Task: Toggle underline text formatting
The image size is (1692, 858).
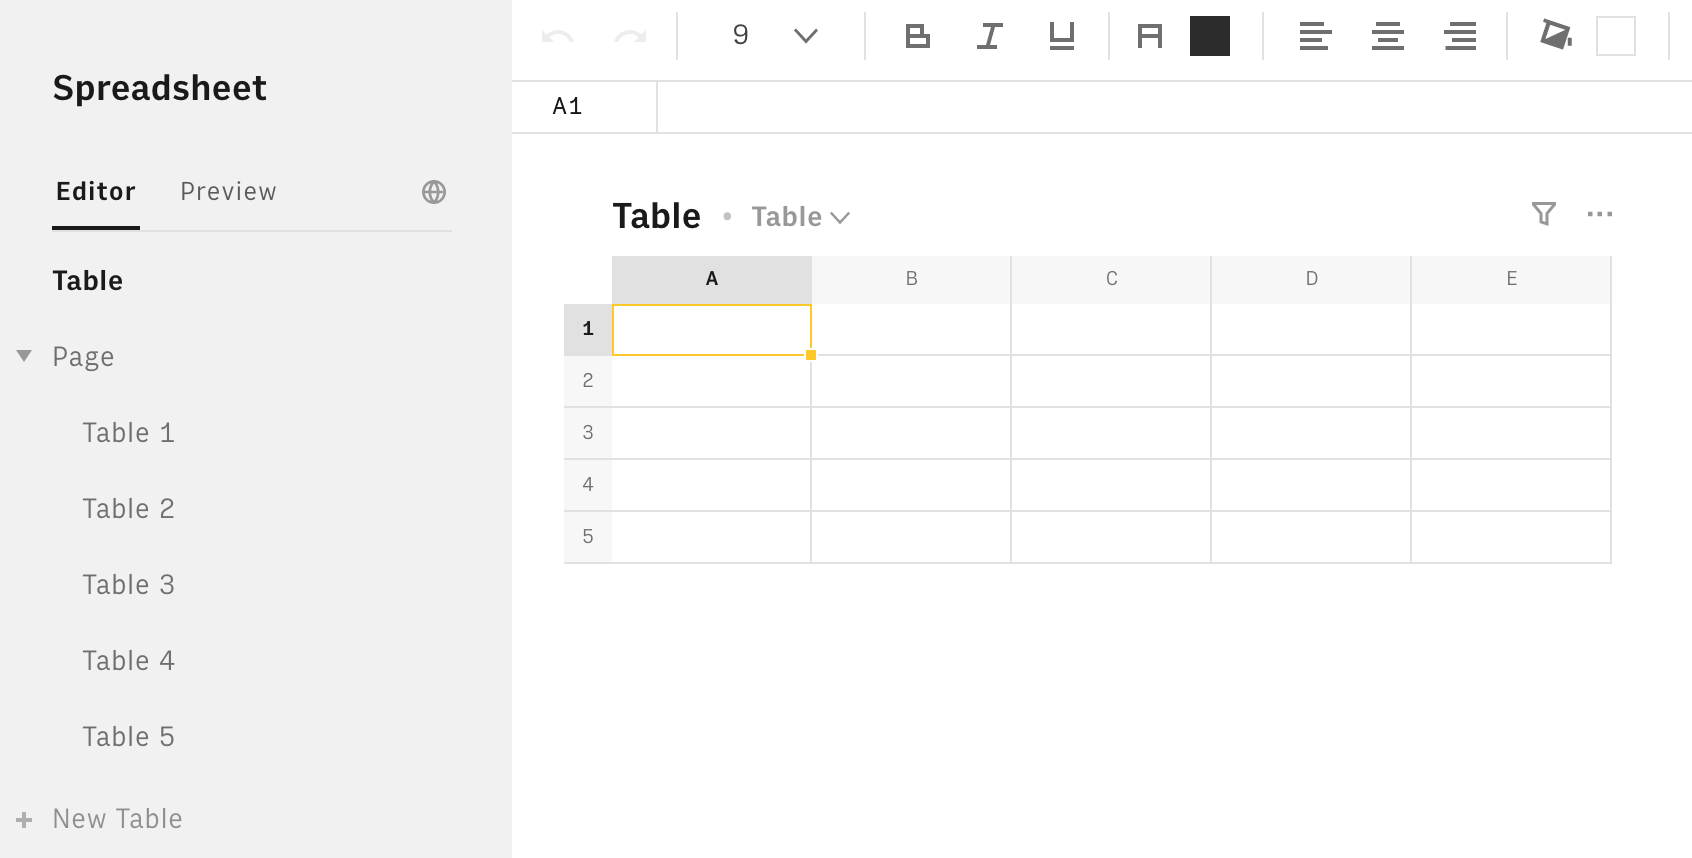Action: tap(1061, 37)
